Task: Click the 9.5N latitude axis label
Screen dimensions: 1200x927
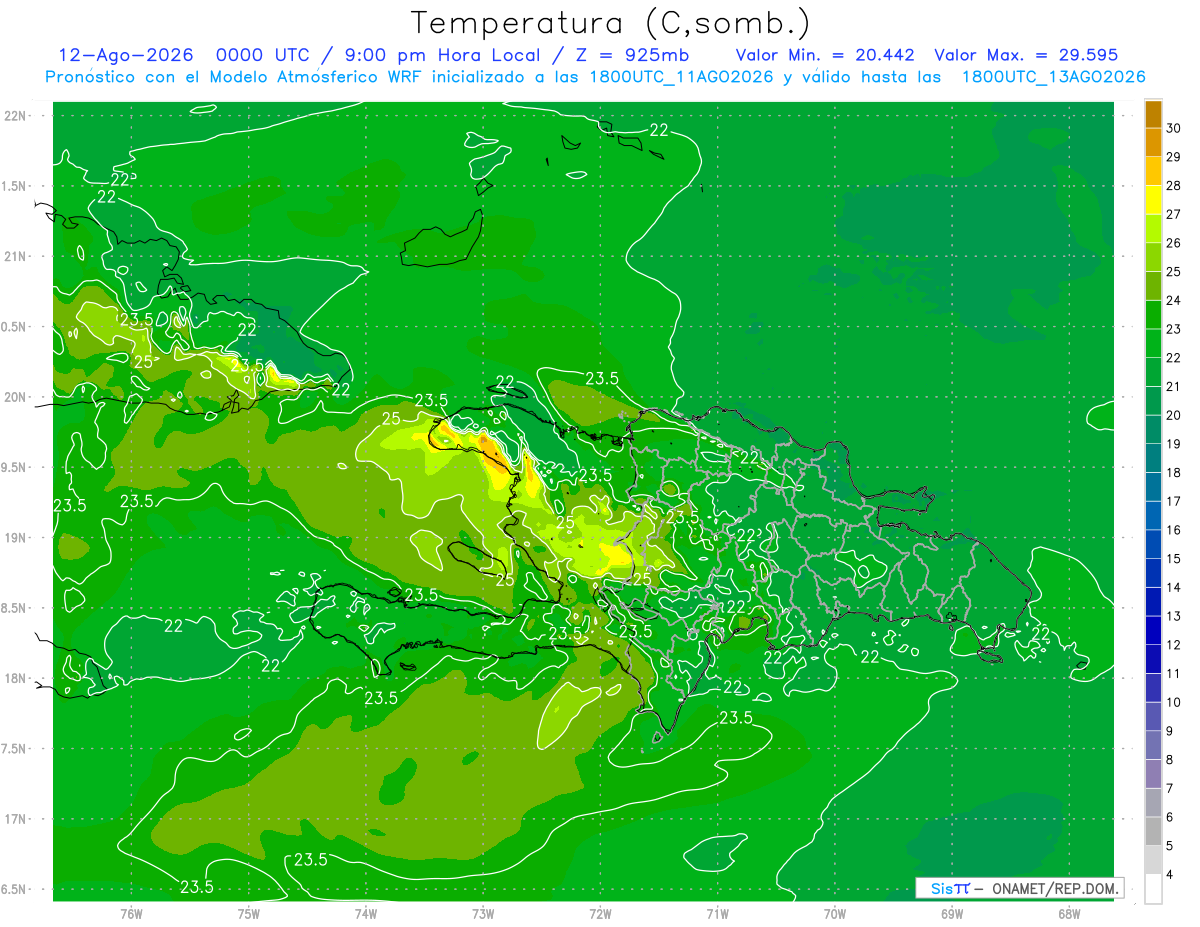Action: pyautogui.click(x=15, y=467)
